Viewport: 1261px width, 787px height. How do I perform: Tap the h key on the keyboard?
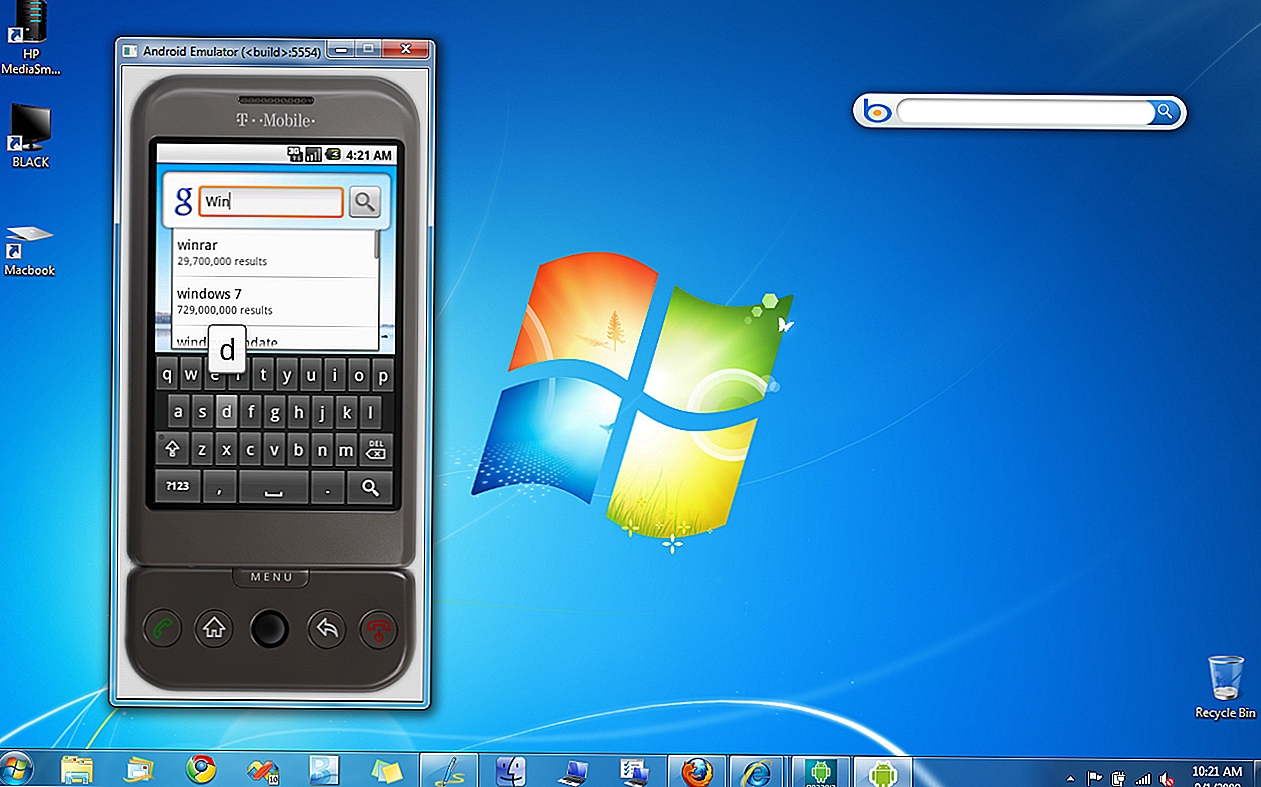click(299, 411)
